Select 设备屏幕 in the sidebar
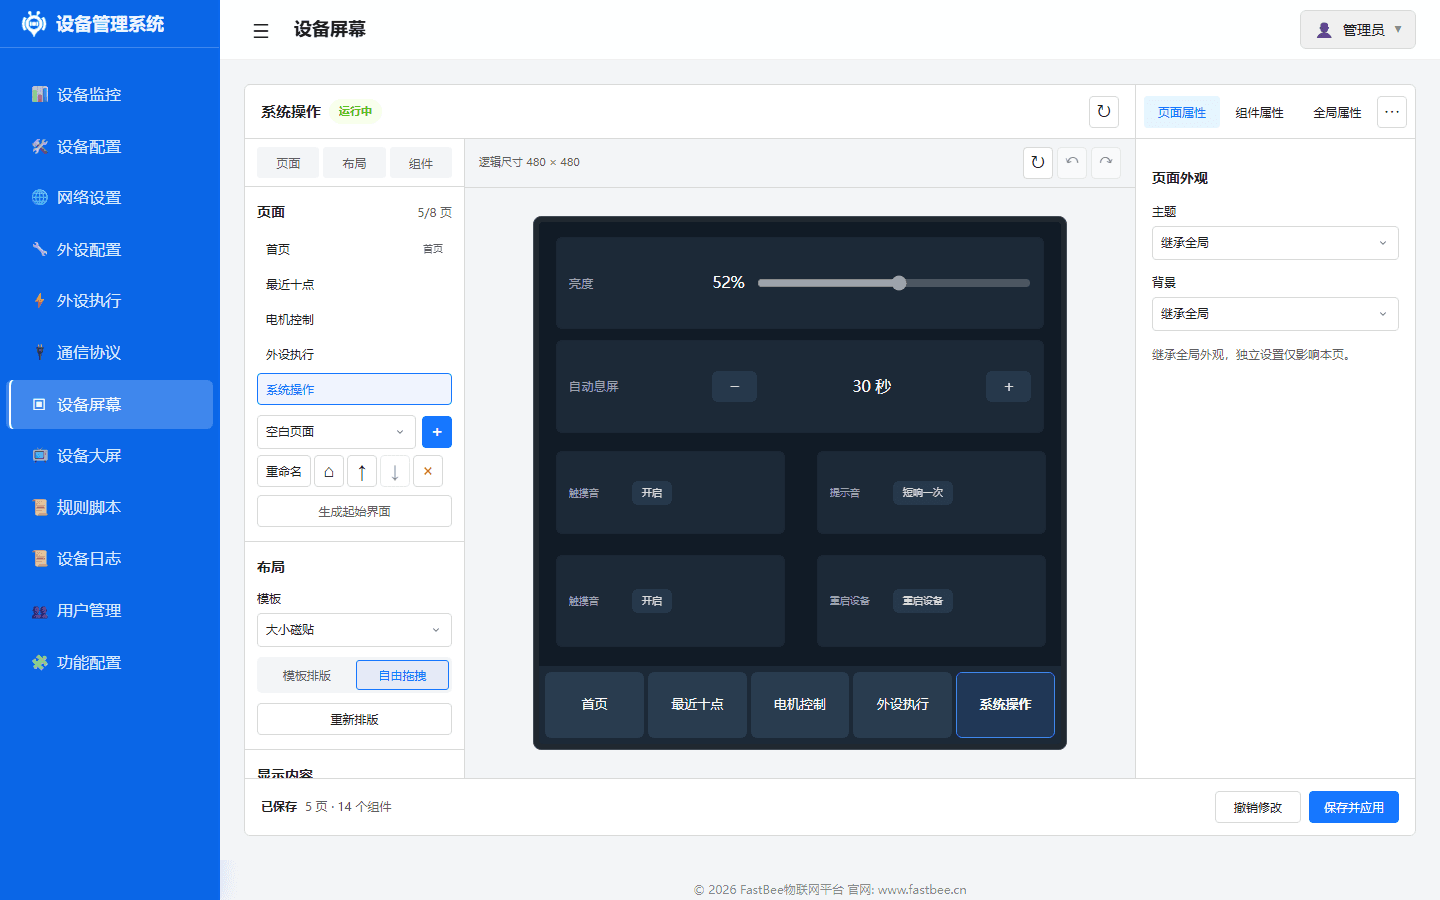The image size is (1440, 900). (110, 404)
